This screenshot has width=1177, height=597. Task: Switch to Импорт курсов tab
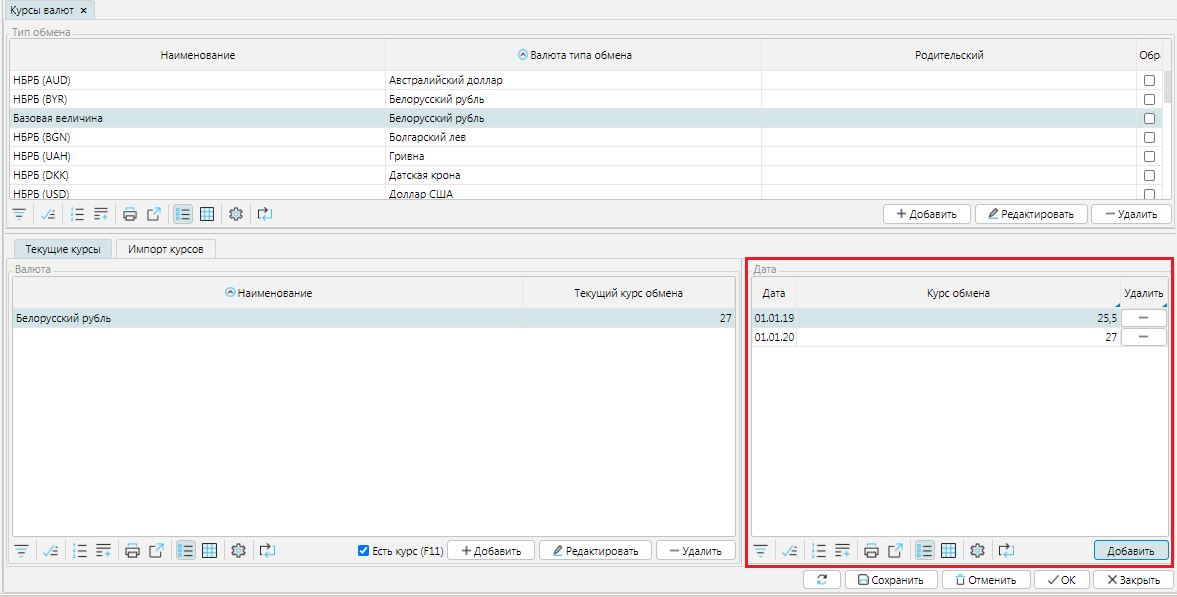[165, 249]
